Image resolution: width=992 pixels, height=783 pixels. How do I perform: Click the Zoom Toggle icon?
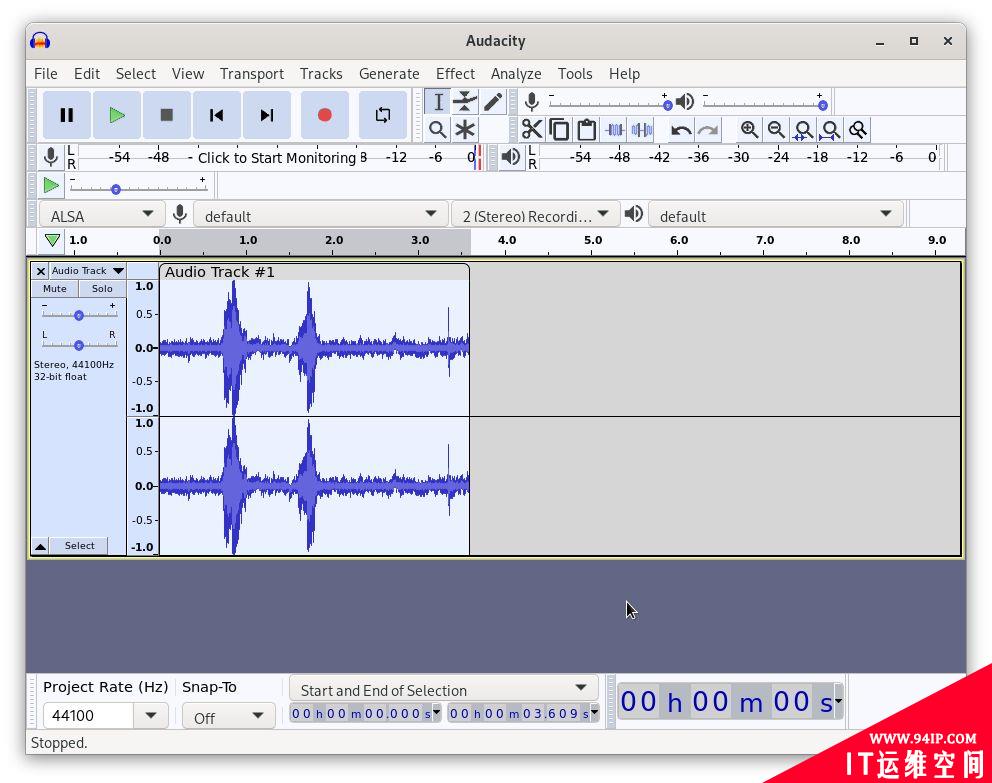coord(858,130)
